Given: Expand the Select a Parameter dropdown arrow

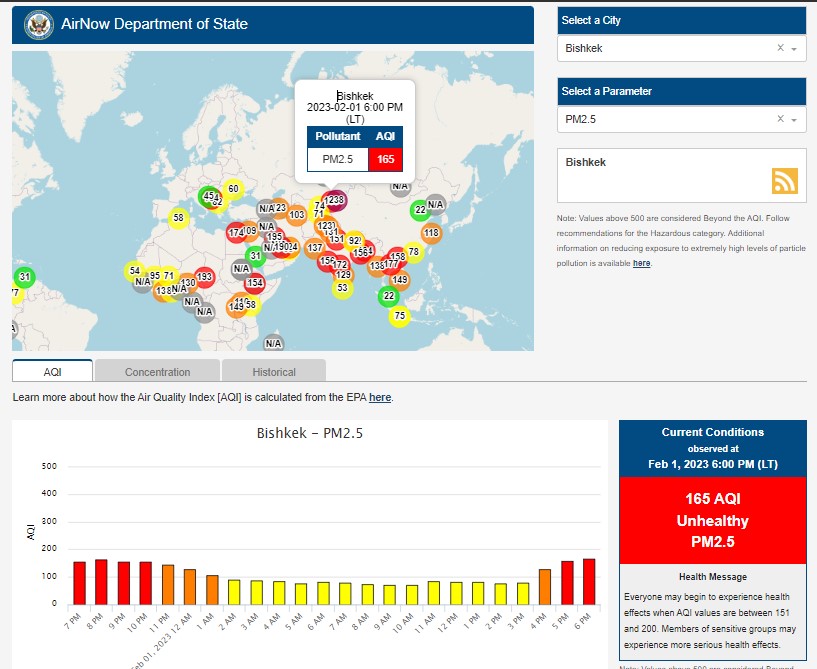Looking at the screenshot, I should [x=794, y=121].
